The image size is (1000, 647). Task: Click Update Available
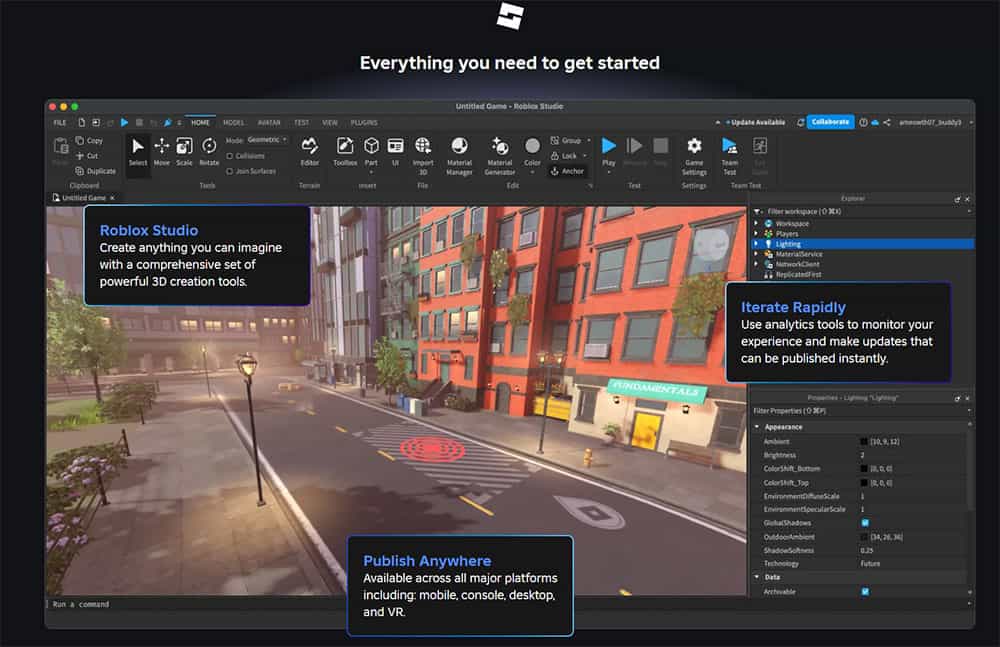point(756,123)
